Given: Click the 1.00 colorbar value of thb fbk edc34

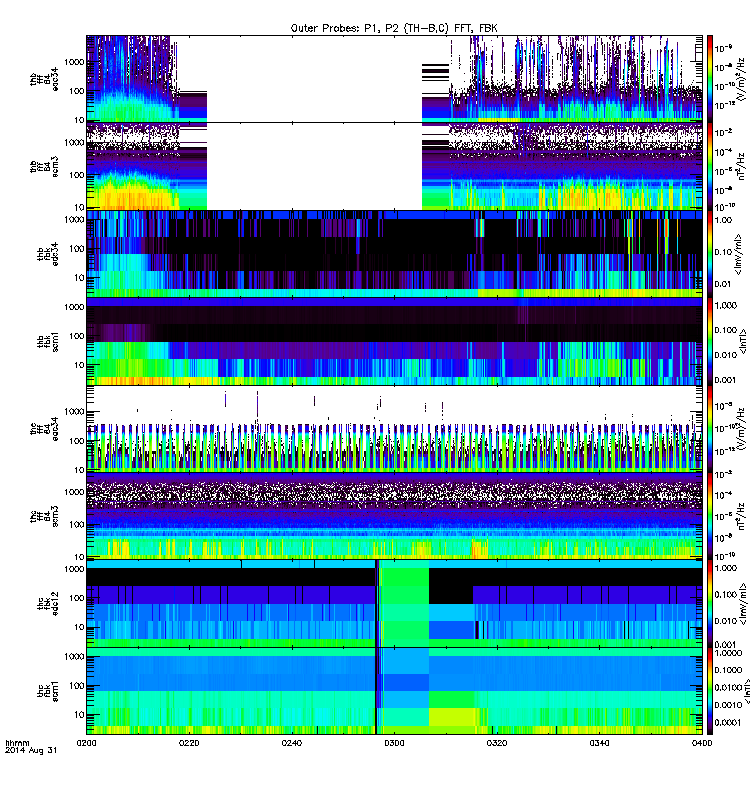Looking at the screenshot, I should [723, 220].
